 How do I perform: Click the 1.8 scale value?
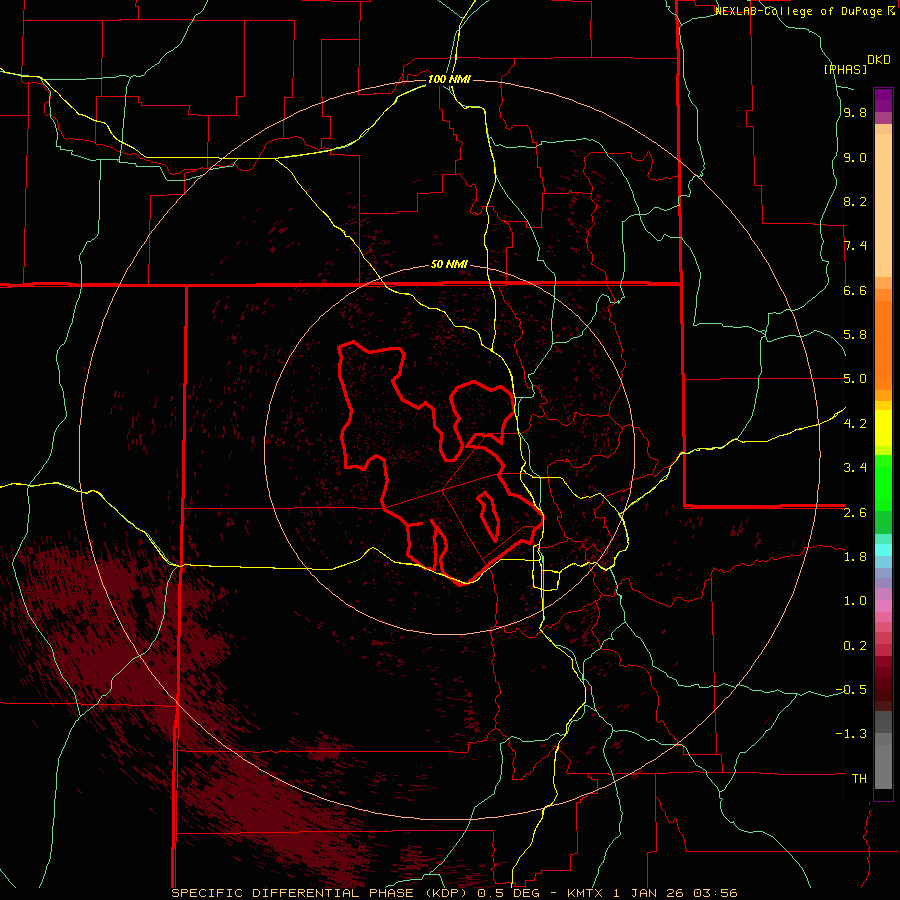click(x=855, y=557)
